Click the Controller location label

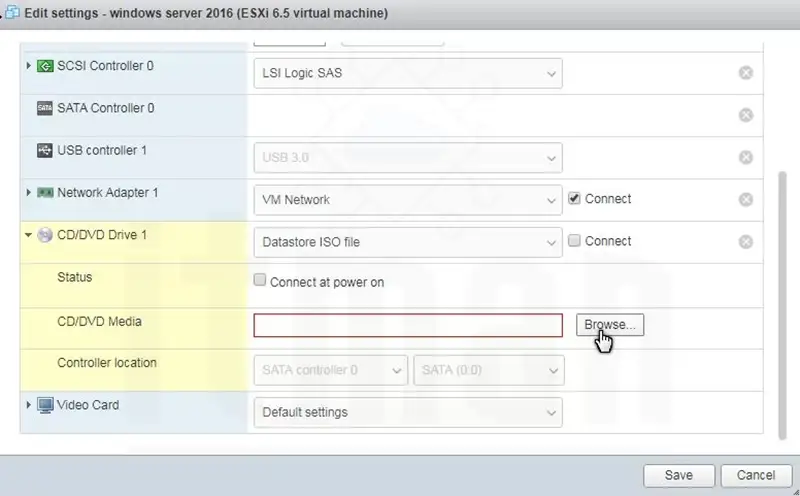[x=107, y=363]
